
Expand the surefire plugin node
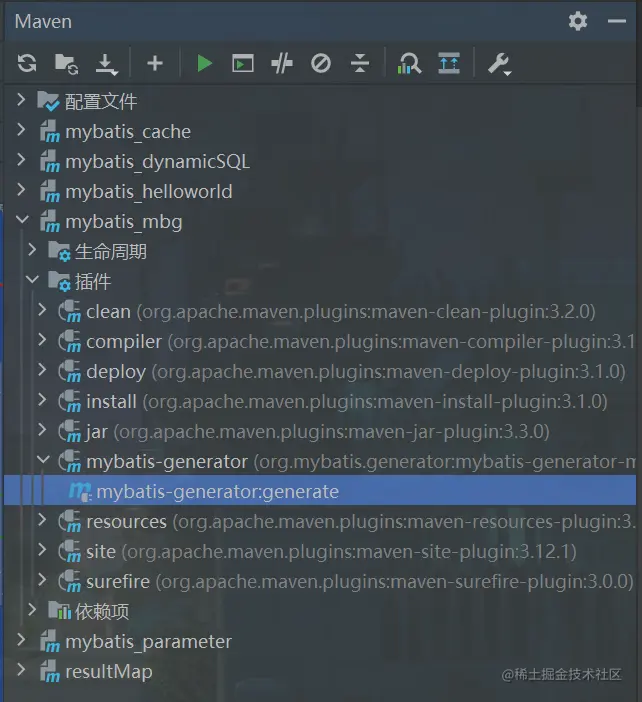(x=42, y=579)
